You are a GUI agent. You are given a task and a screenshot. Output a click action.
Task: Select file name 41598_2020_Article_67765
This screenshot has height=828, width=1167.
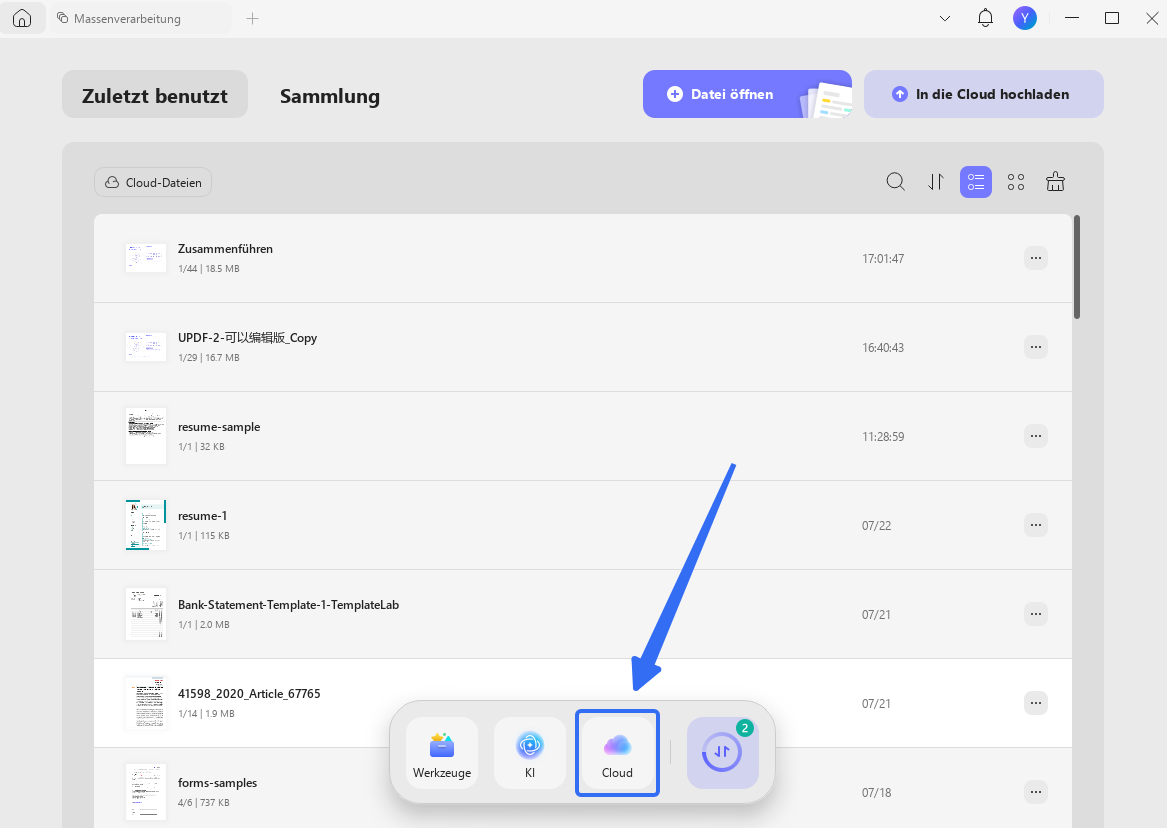(x=249, y=693)
